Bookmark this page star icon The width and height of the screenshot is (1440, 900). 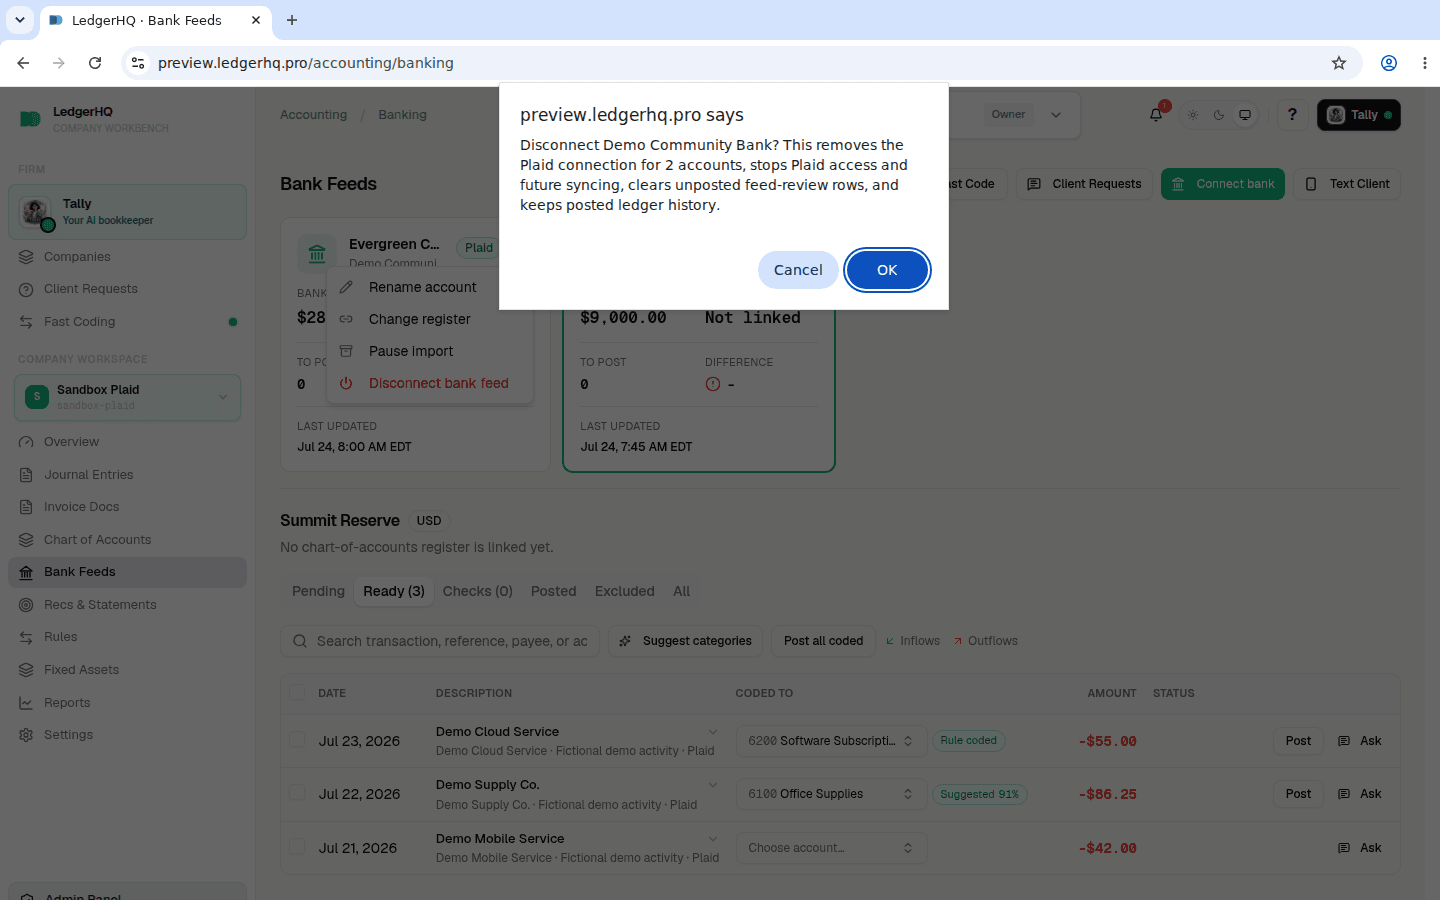1339,63
